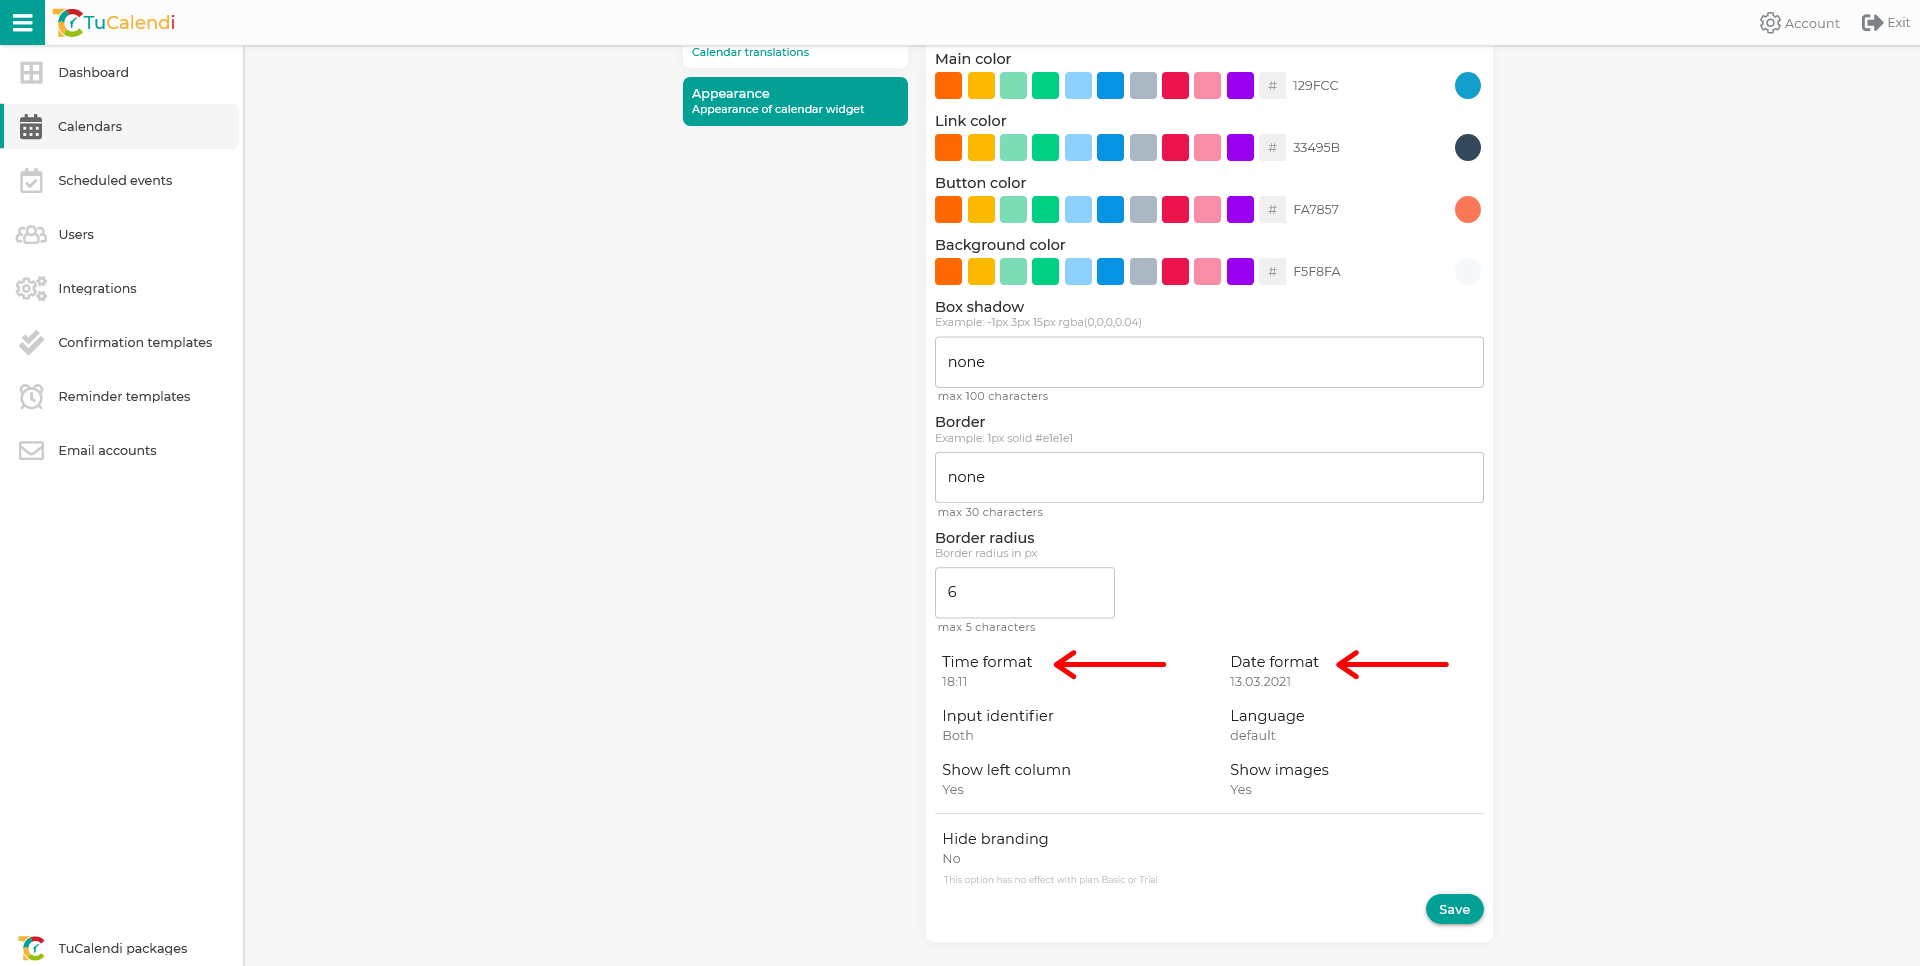Open the Account settings gear
This screenshot has height=966, width=1920.
pyautogui.click(x=1770, y=22)
